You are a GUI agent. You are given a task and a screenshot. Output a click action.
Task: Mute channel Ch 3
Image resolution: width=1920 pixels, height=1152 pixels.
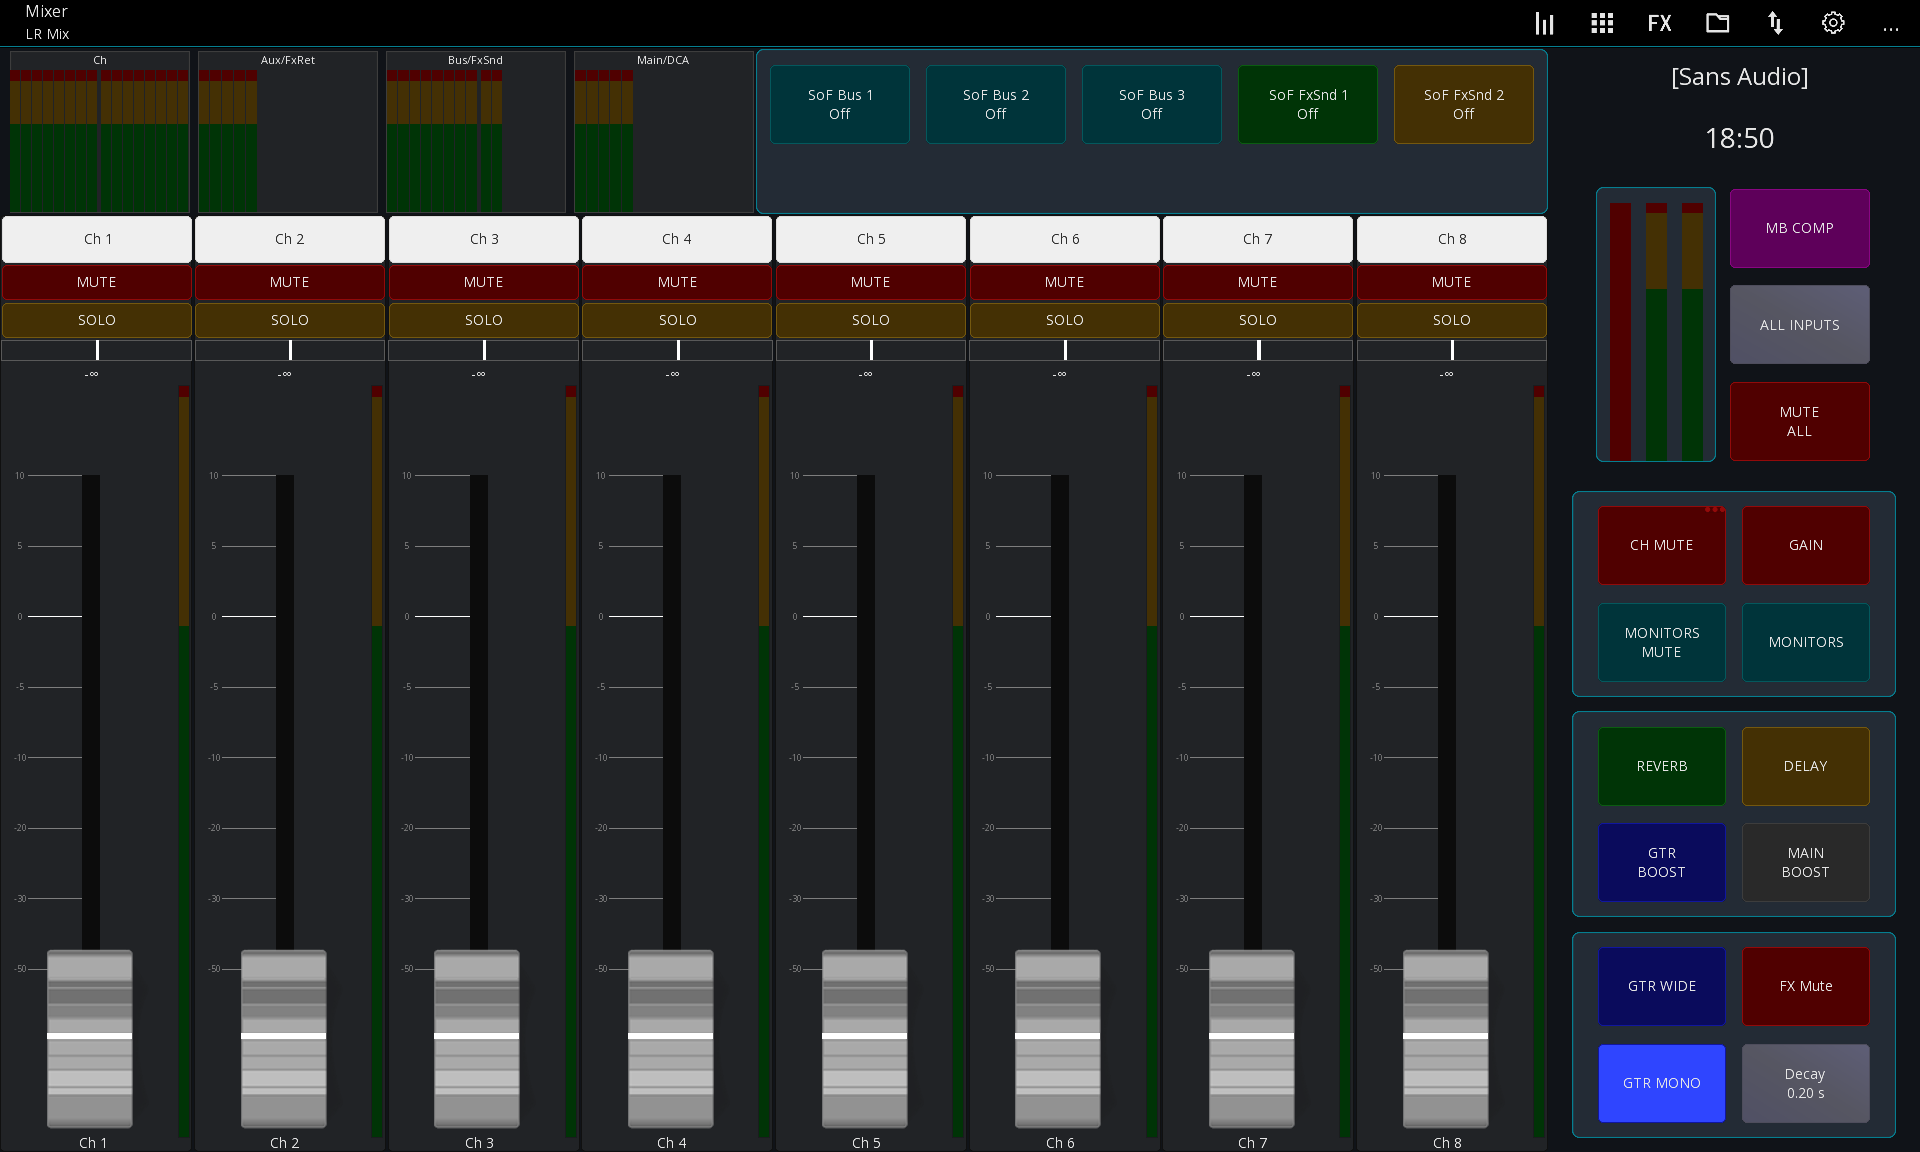pos(483,282)
